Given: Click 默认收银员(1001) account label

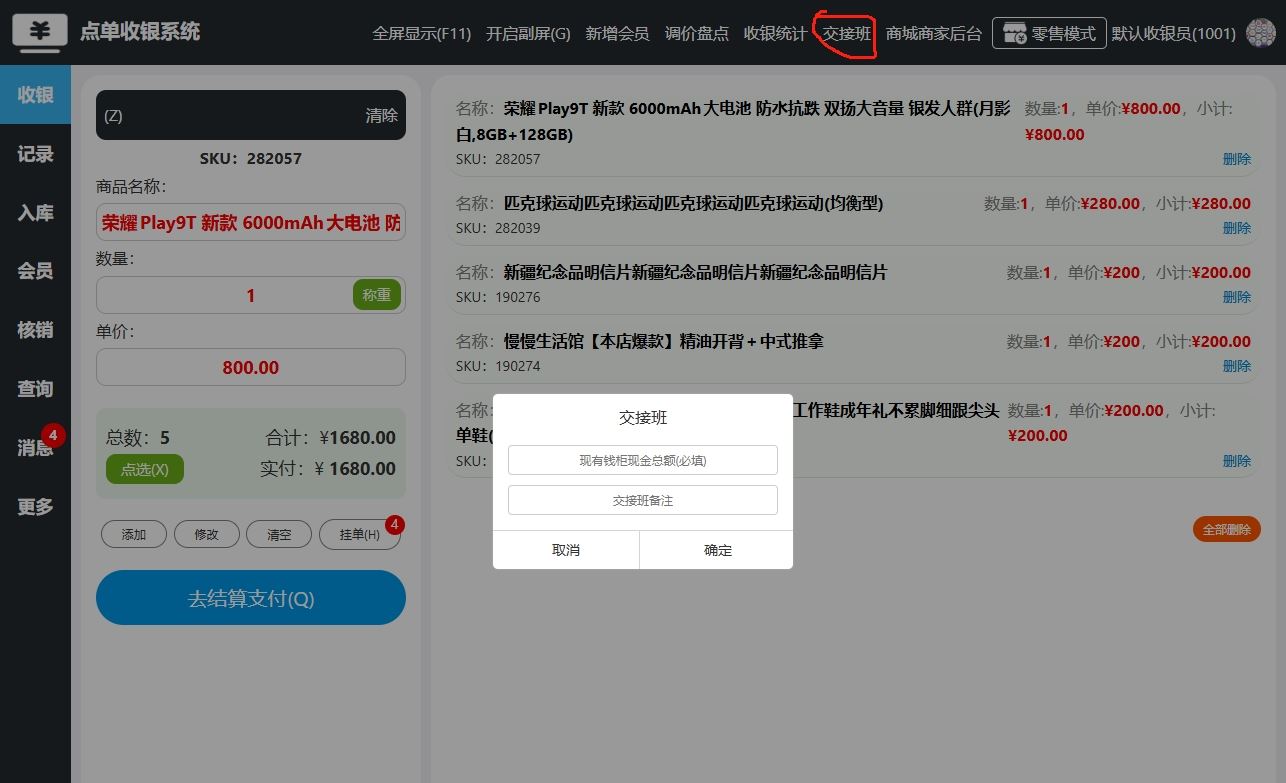Looking at the screenshot, I should click(x=1174, y=33).
